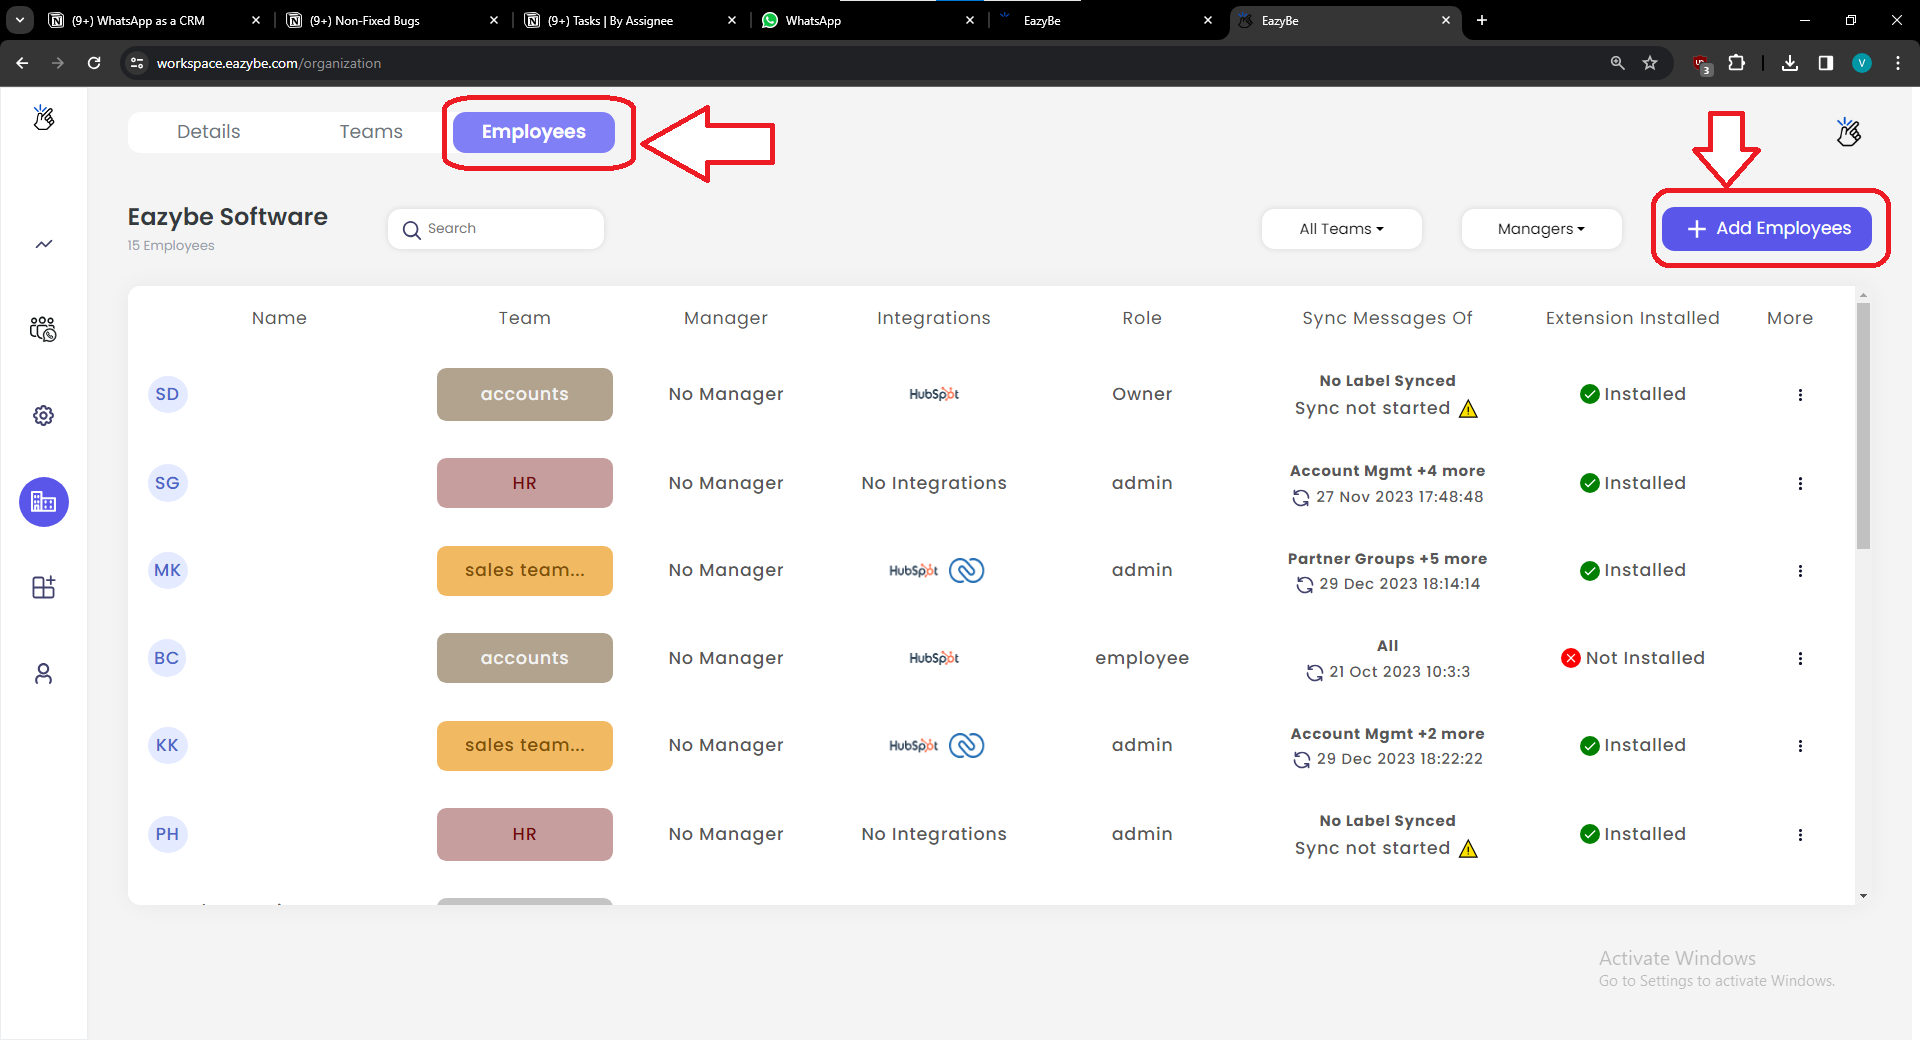This screenshot has height=1040, width=1920.
Task: Open the add-widgets grid icon in sidebar
Action: tap(44, 587)
